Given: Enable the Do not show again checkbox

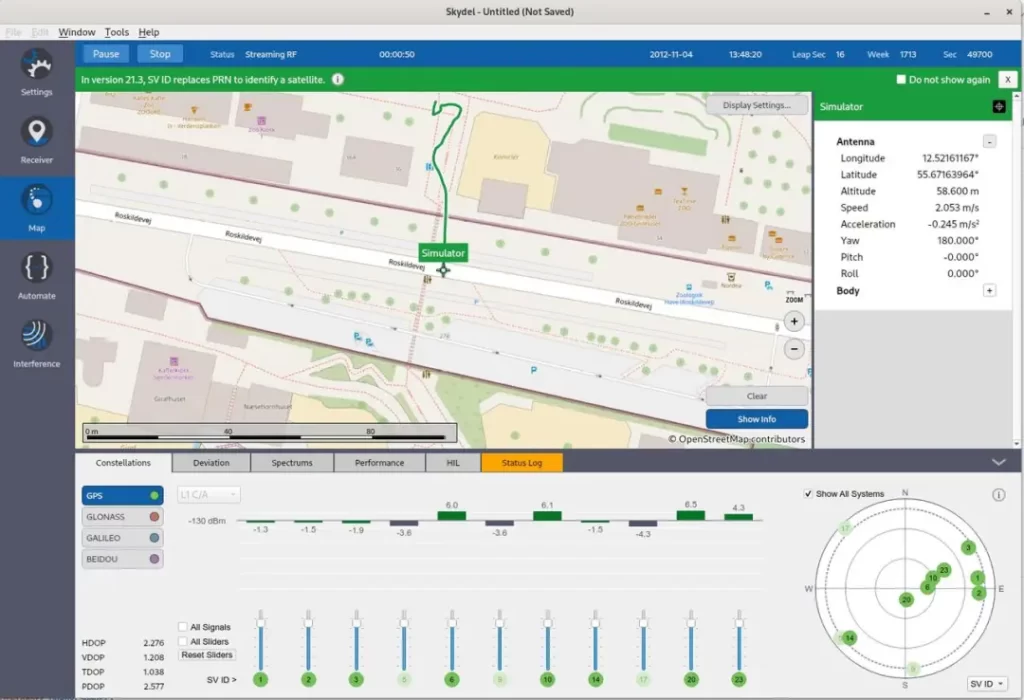Looking at the screenshot, I should coord(901,80).
